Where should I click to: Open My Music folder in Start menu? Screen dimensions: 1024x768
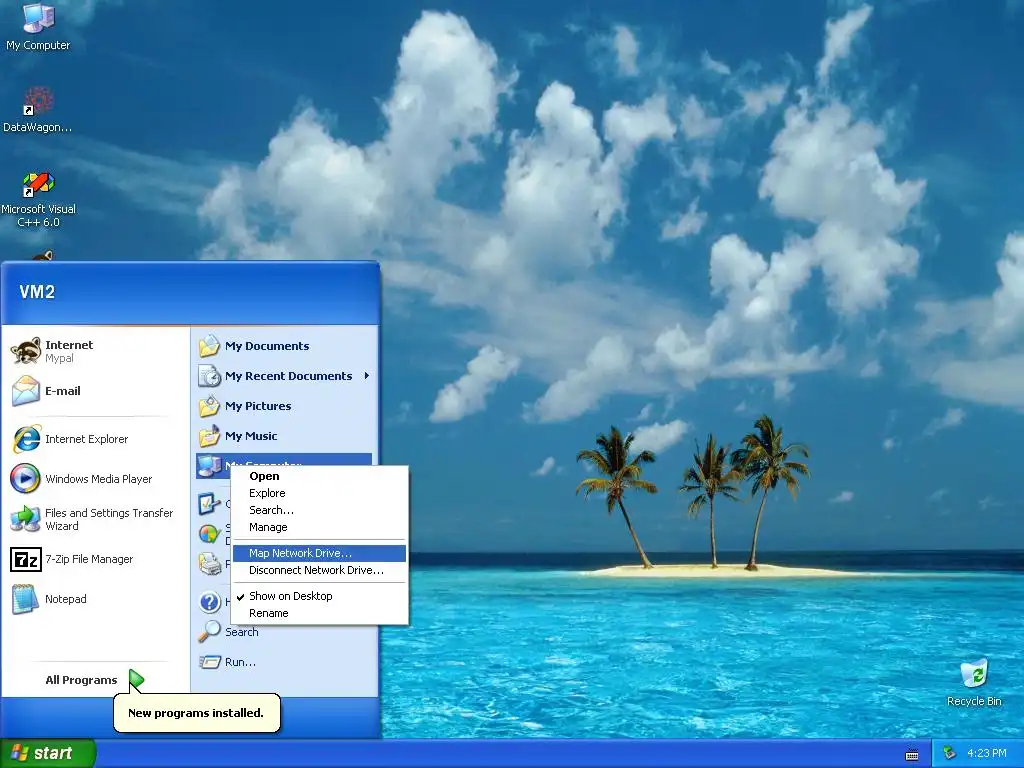tap(284, 436)
